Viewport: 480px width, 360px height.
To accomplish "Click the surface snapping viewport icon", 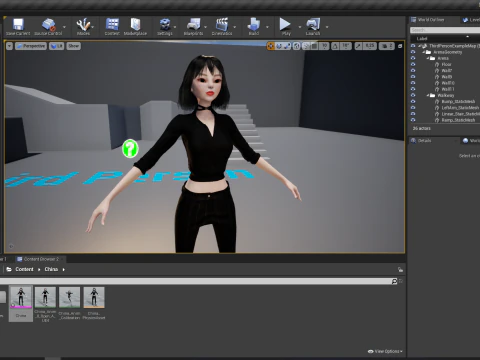I will pyautogui.click(x=306, y=46).
